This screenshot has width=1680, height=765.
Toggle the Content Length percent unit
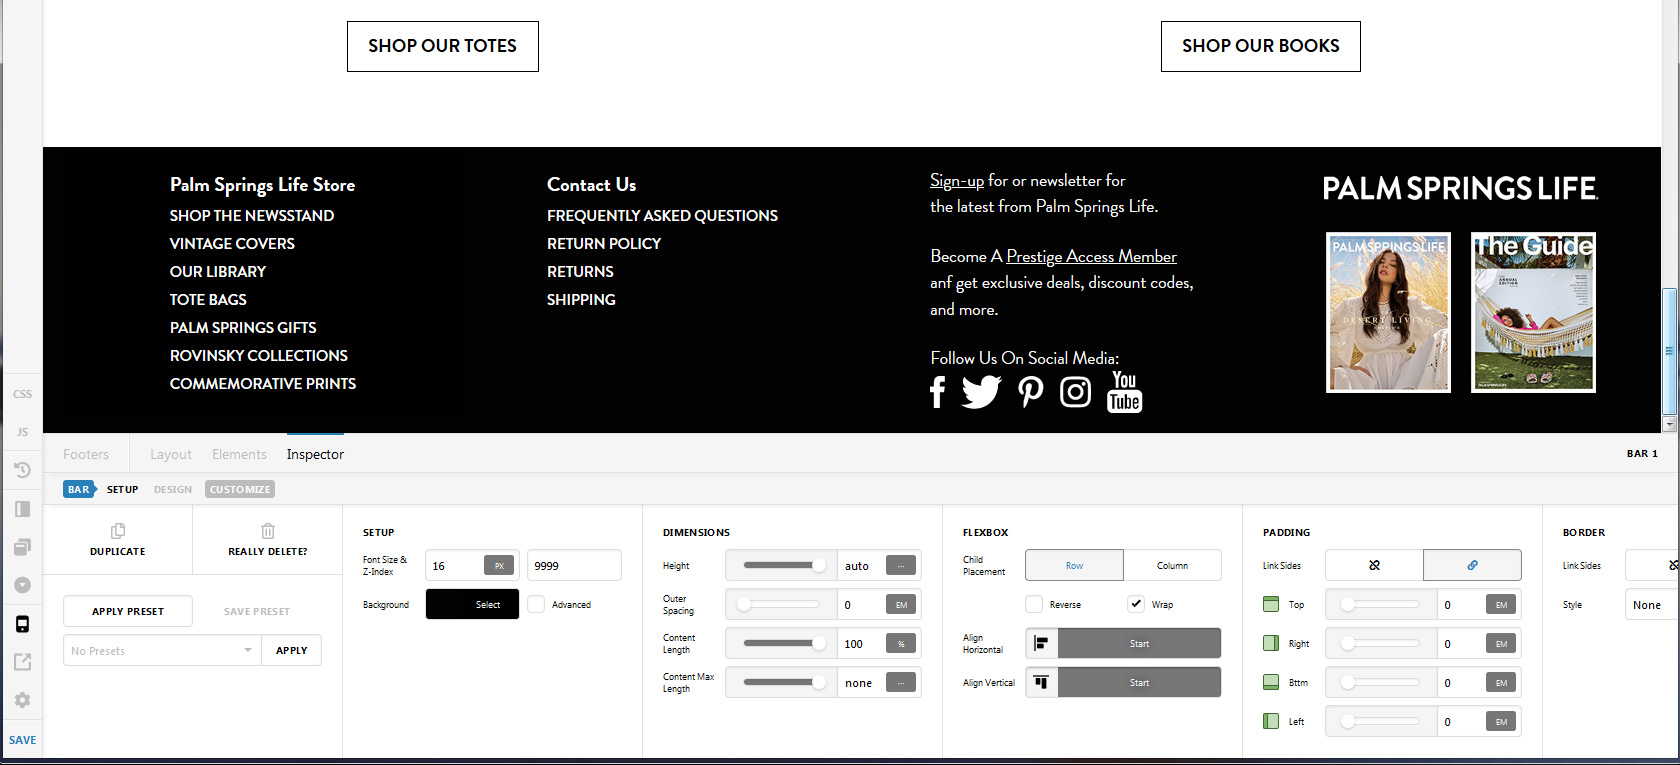click(901, 644)
